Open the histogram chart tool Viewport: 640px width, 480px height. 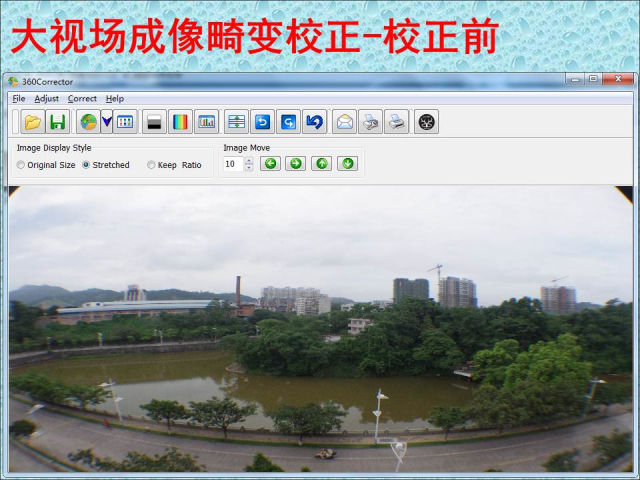(x=206, y=122)
